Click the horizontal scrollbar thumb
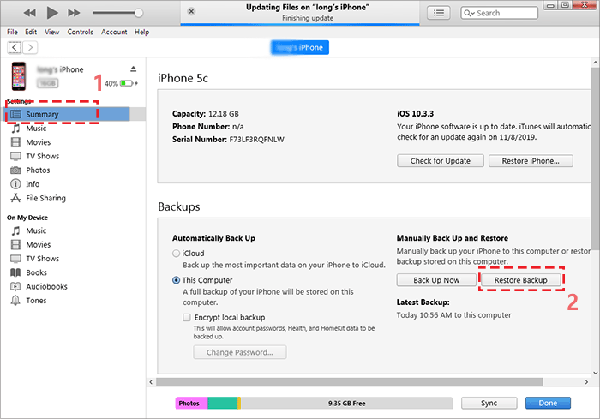This screenshot has height=419, width=600. [x=349, y=382]
